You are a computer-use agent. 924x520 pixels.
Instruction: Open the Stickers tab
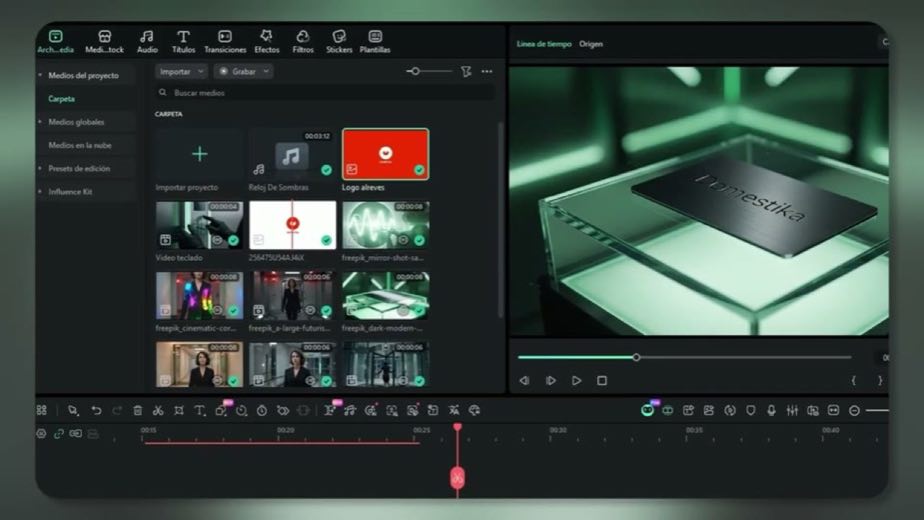339,42
